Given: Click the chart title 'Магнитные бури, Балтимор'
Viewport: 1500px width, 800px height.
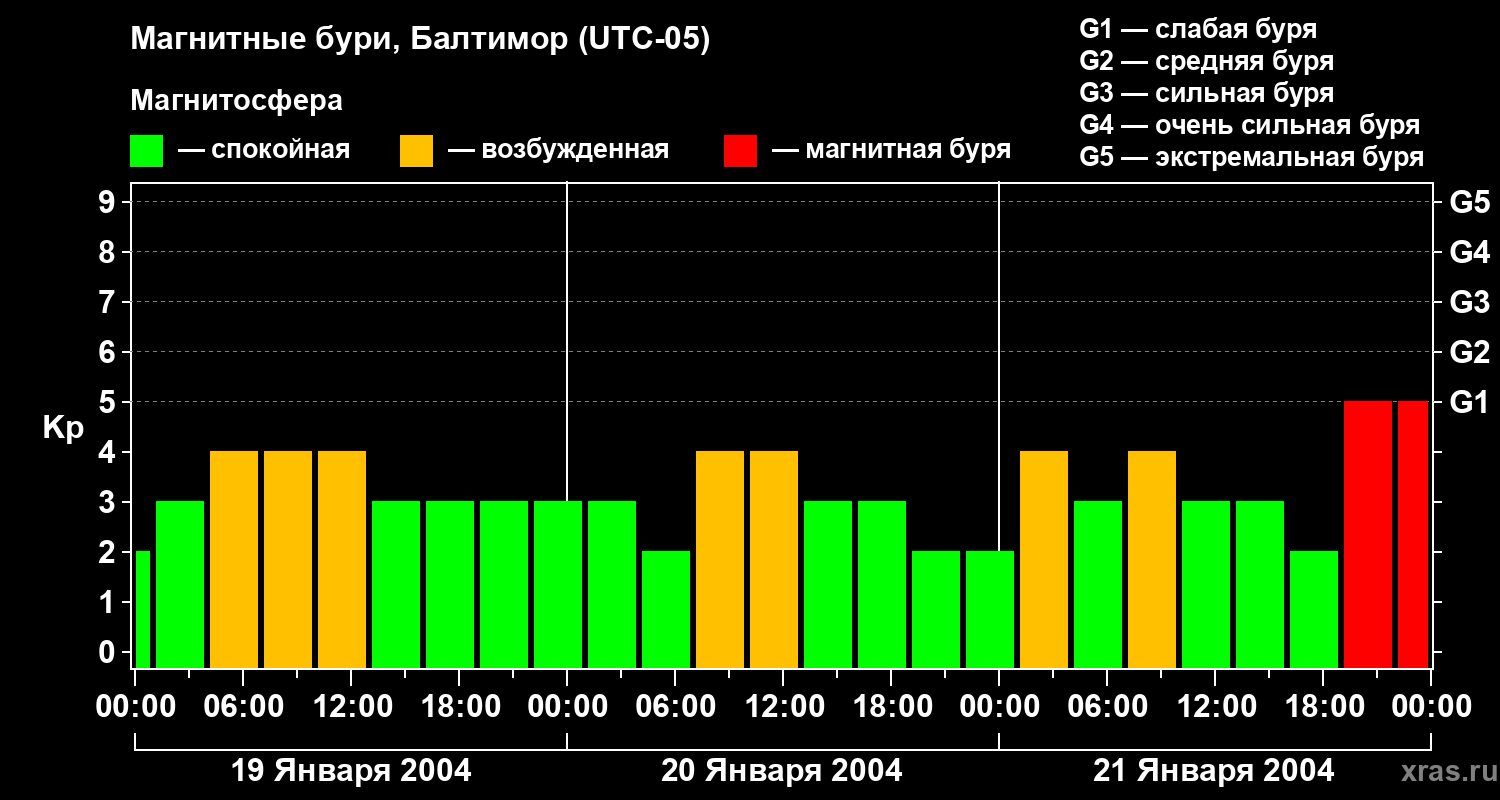Looking at the screenshot, I should click(x=420, y=40).
